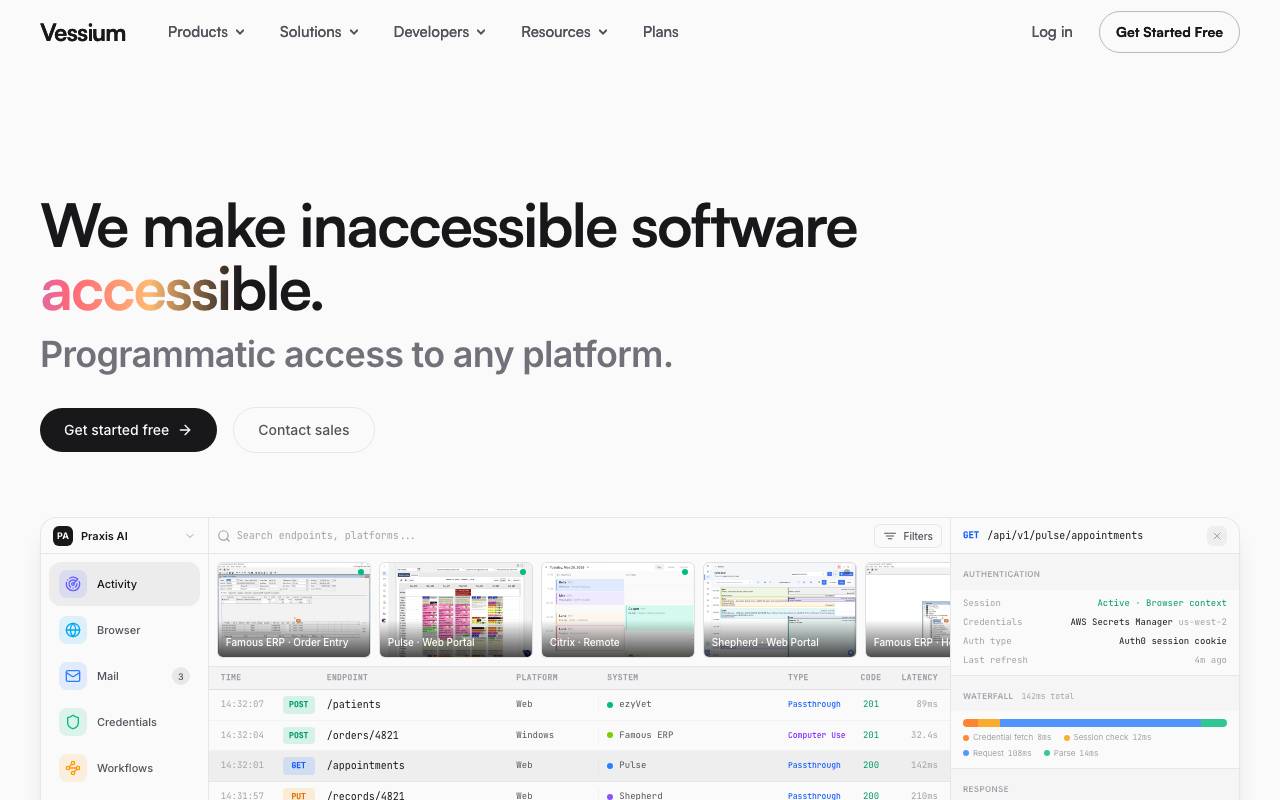Click the ezyVet system cell
Screen dimensions: 1280x800
[629, 704]
